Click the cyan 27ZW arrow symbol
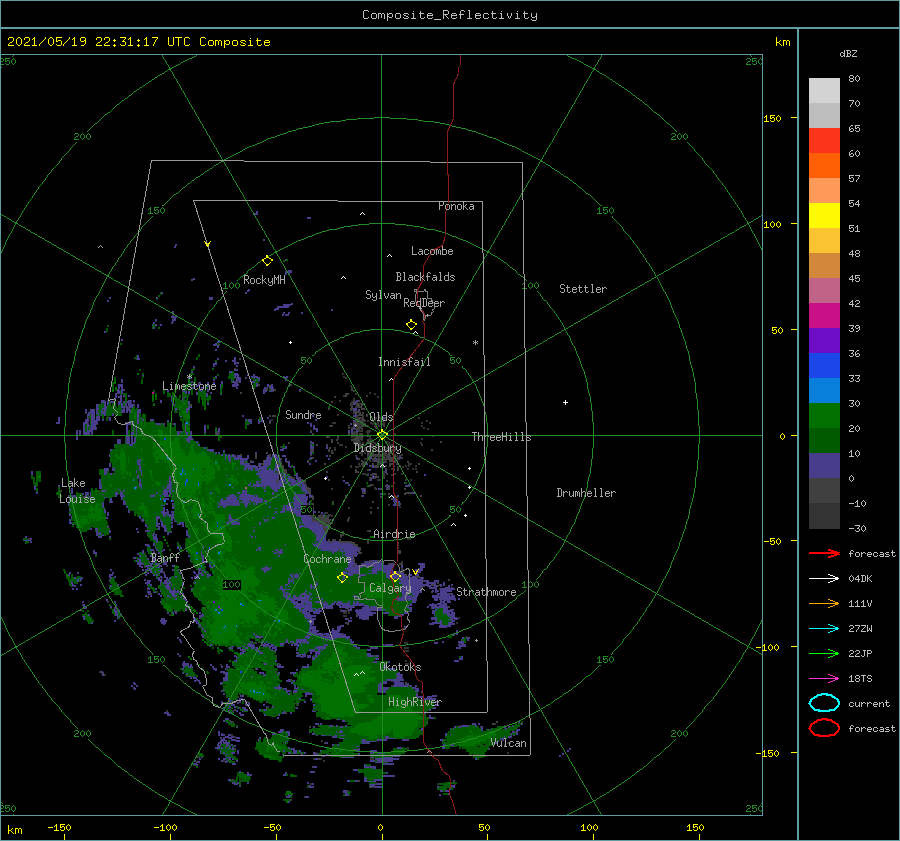 tap(824, 629)
